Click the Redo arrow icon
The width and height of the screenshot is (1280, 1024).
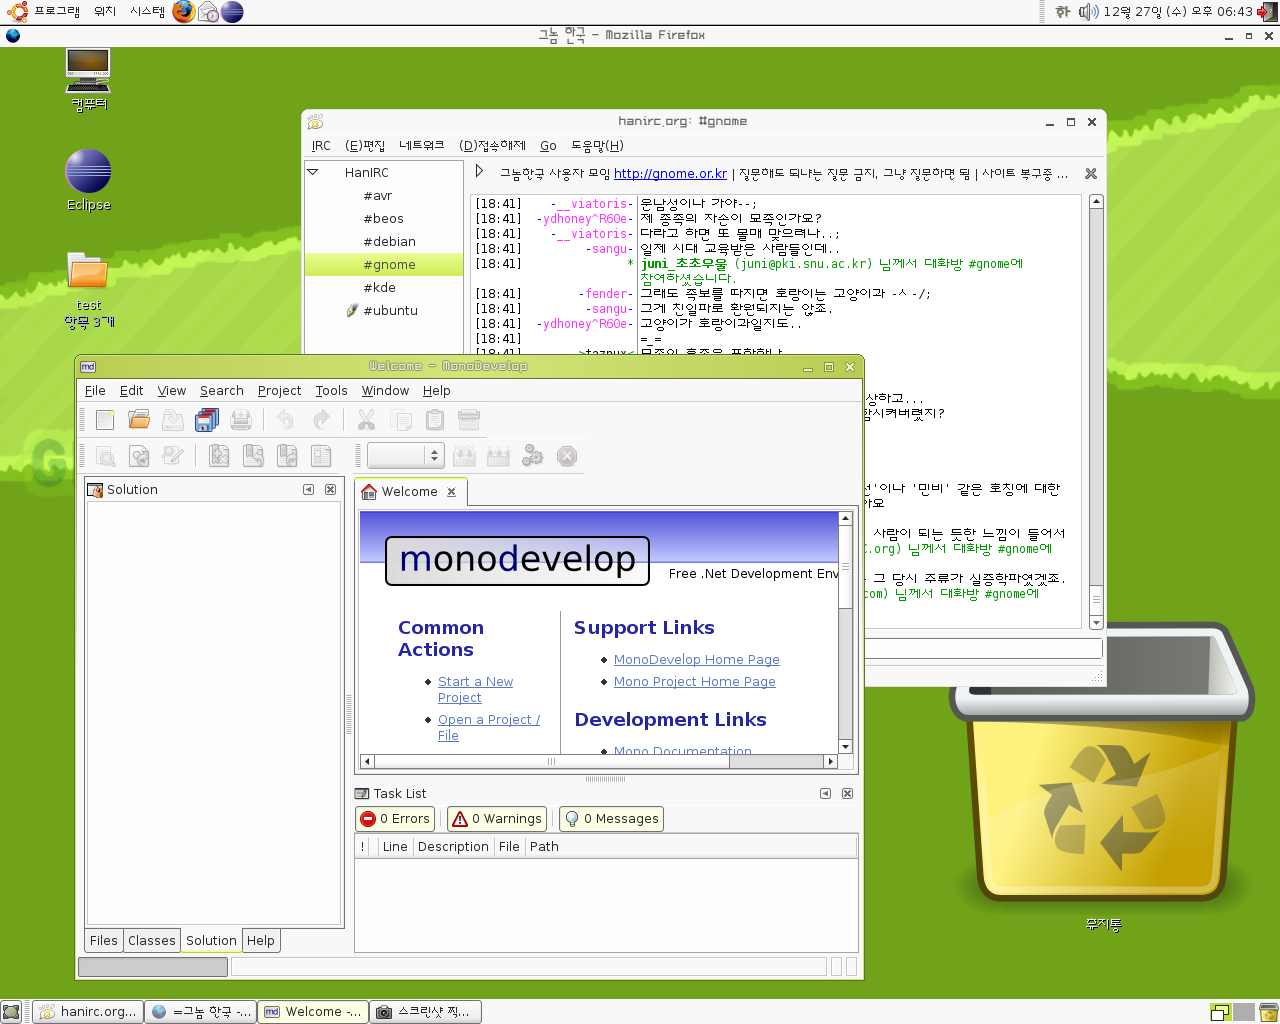tap(320, 420)
